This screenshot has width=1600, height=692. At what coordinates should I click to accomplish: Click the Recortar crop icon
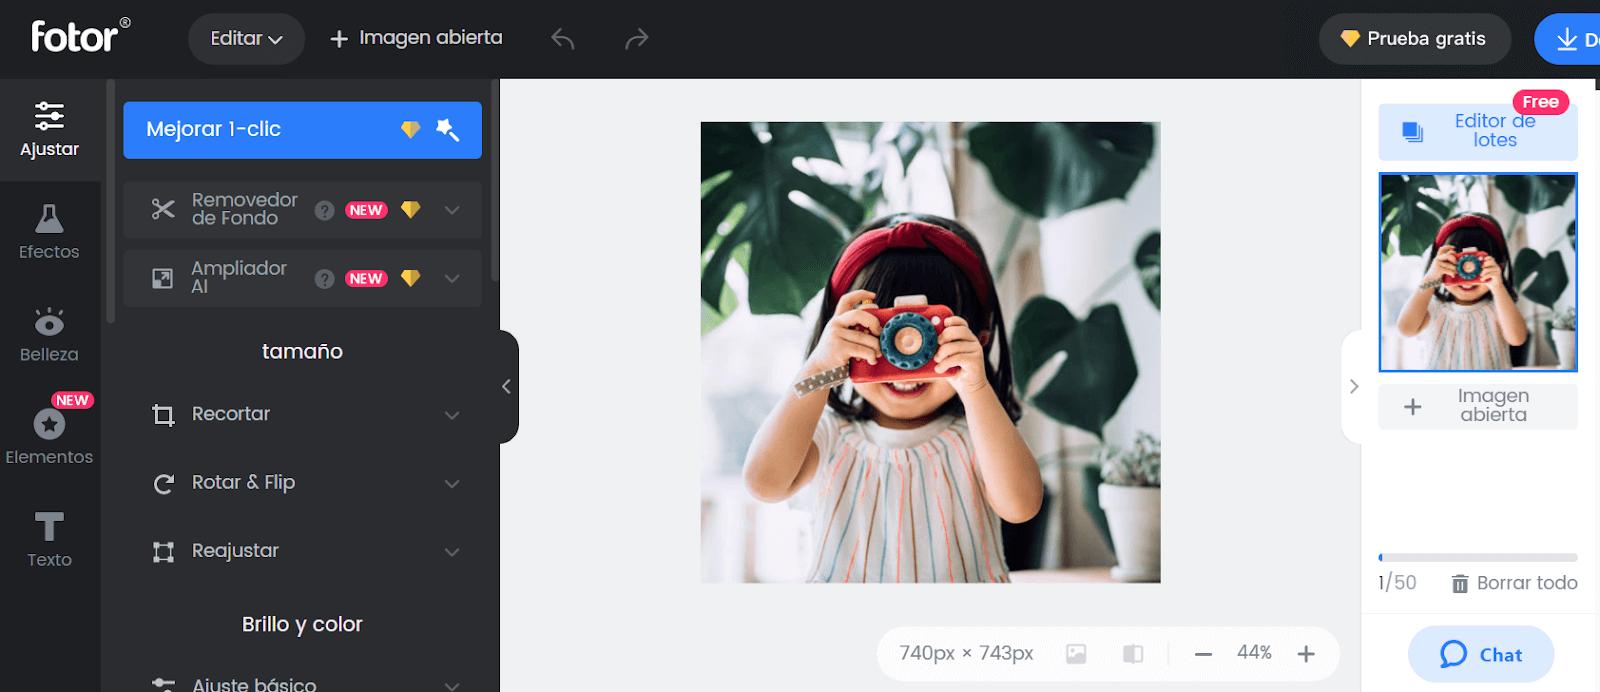tap(163, 414)
